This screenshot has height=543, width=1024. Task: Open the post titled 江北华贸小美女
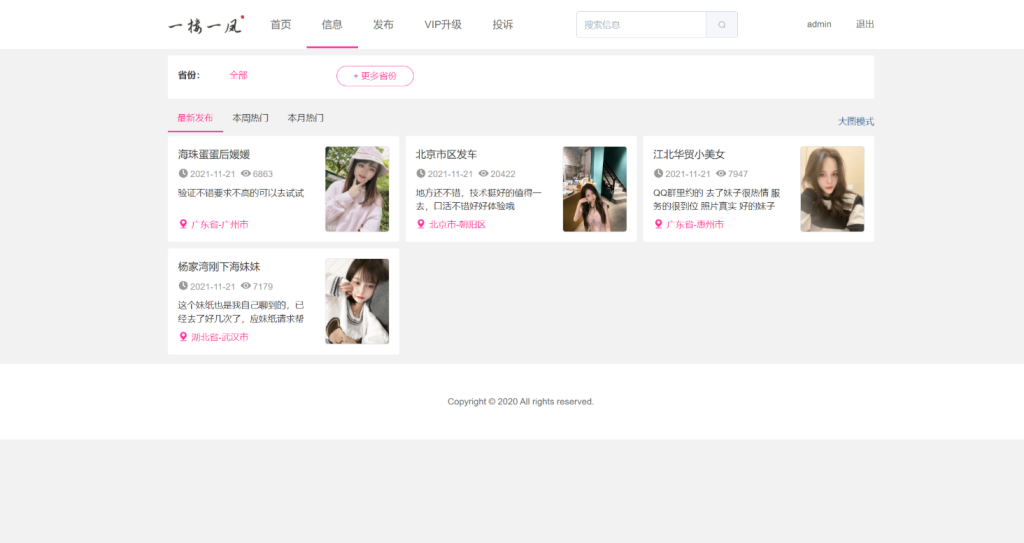689,154
